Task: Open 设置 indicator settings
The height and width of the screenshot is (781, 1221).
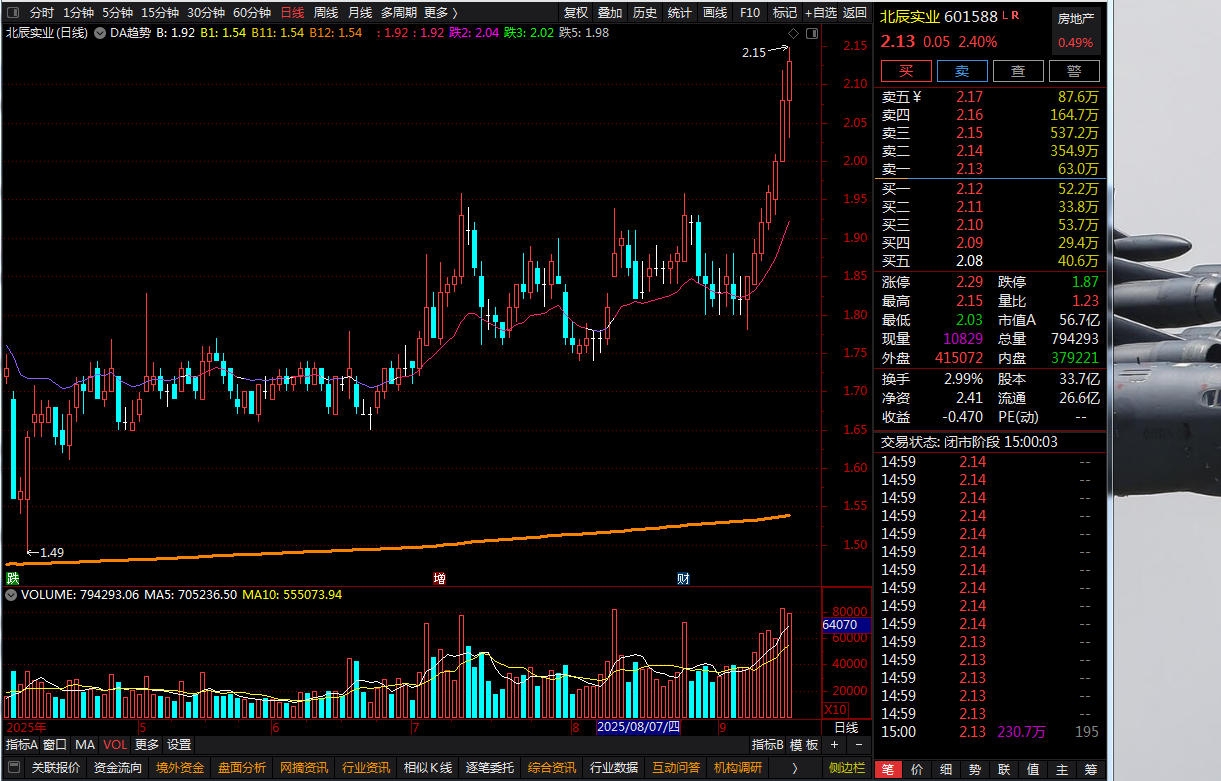Action: click(x=179, y=745)
